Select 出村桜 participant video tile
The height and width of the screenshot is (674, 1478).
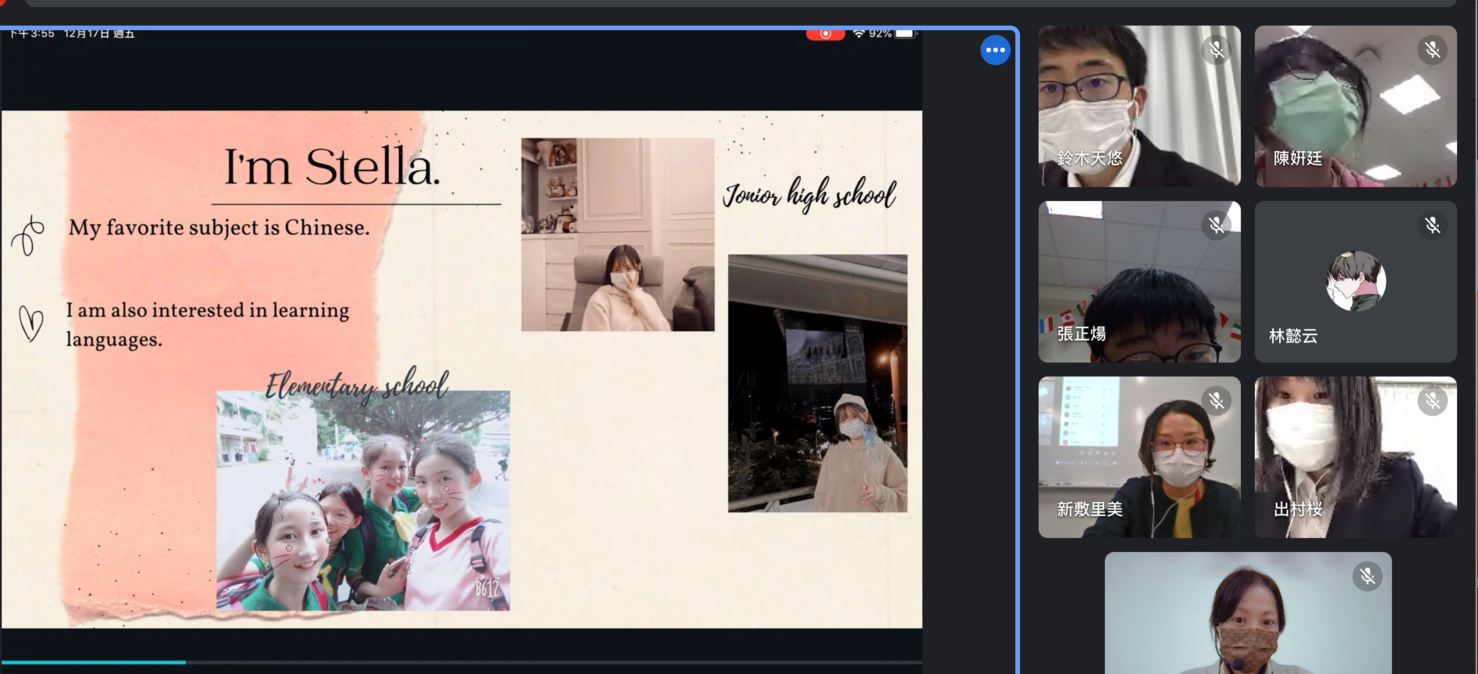click(1355, 457)
